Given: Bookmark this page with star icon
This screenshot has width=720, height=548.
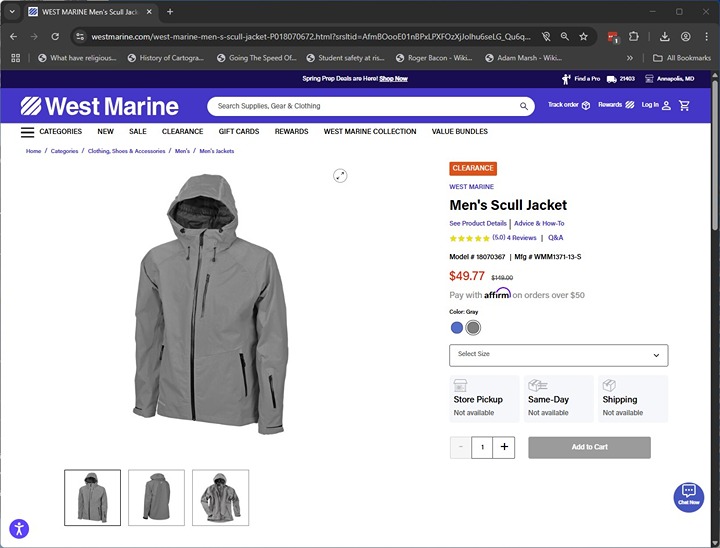Looking at the screenshot, I should (583, 36).
